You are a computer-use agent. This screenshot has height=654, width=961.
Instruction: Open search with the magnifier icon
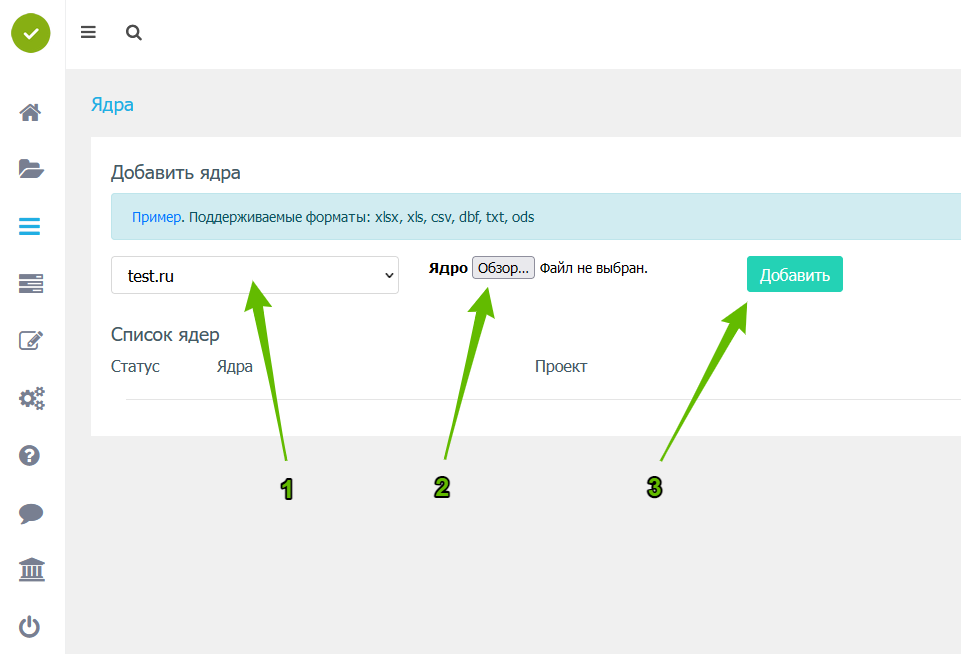[x=133, y=32]
